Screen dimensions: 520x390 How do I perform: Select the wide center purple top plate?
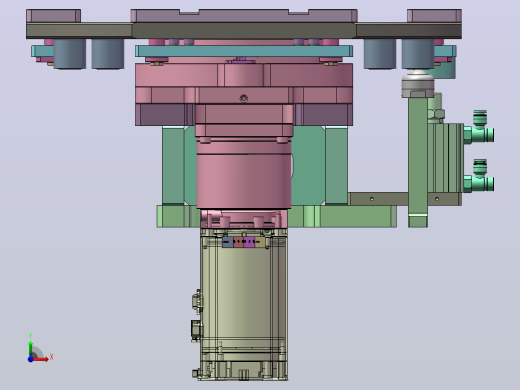[x=244, y=16]
